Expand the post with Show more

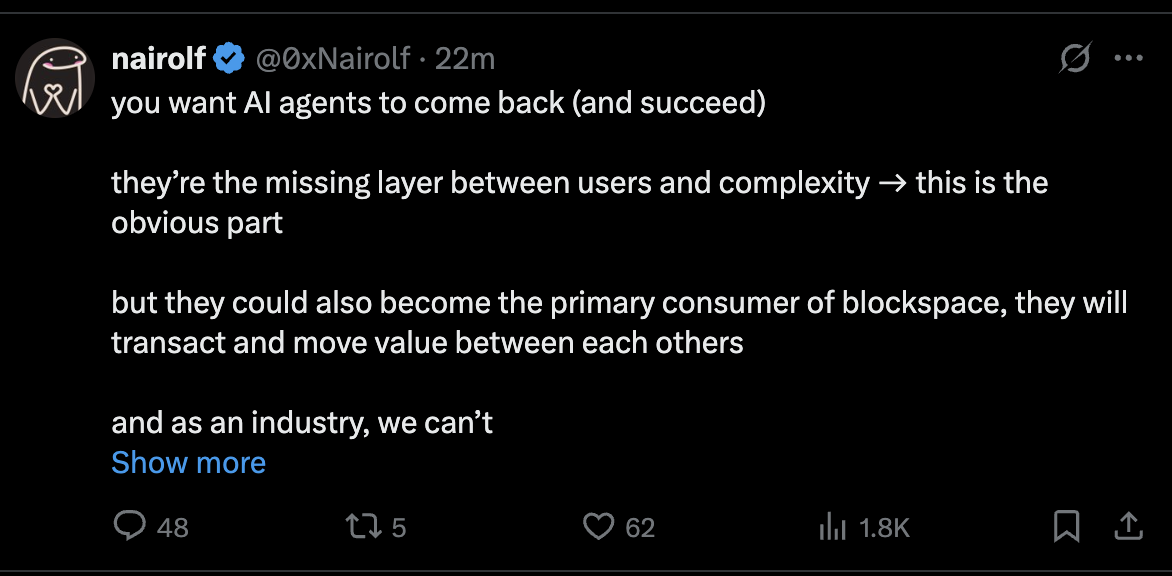188,462
